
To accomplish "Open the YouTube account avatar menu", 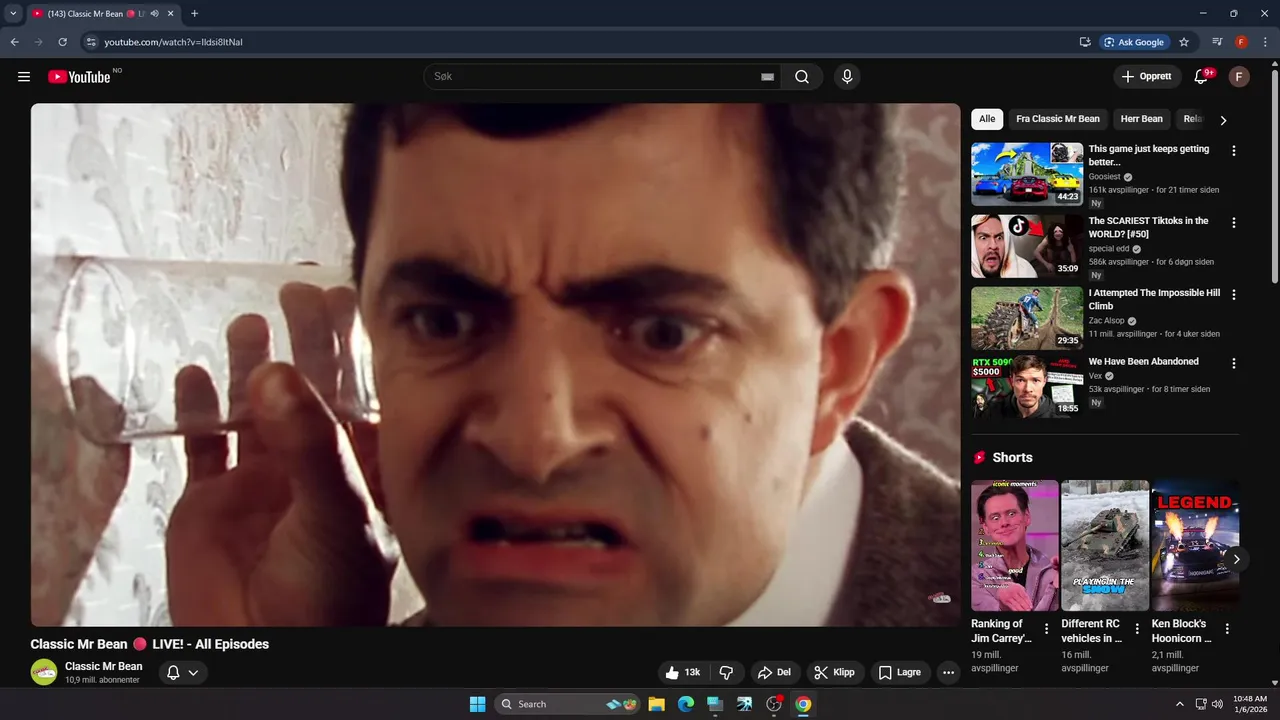I will (1239, 77).
